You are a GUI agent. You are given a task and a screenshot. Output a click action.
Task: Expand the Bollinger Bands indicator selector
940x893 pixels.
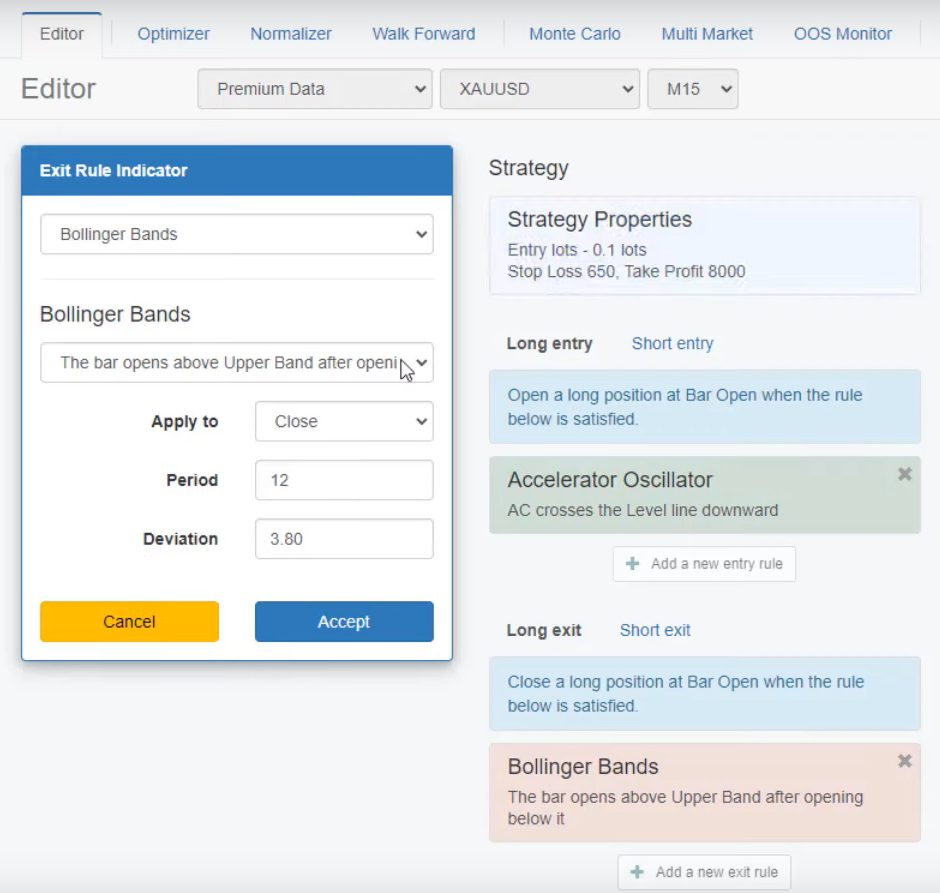pos(236,235)
